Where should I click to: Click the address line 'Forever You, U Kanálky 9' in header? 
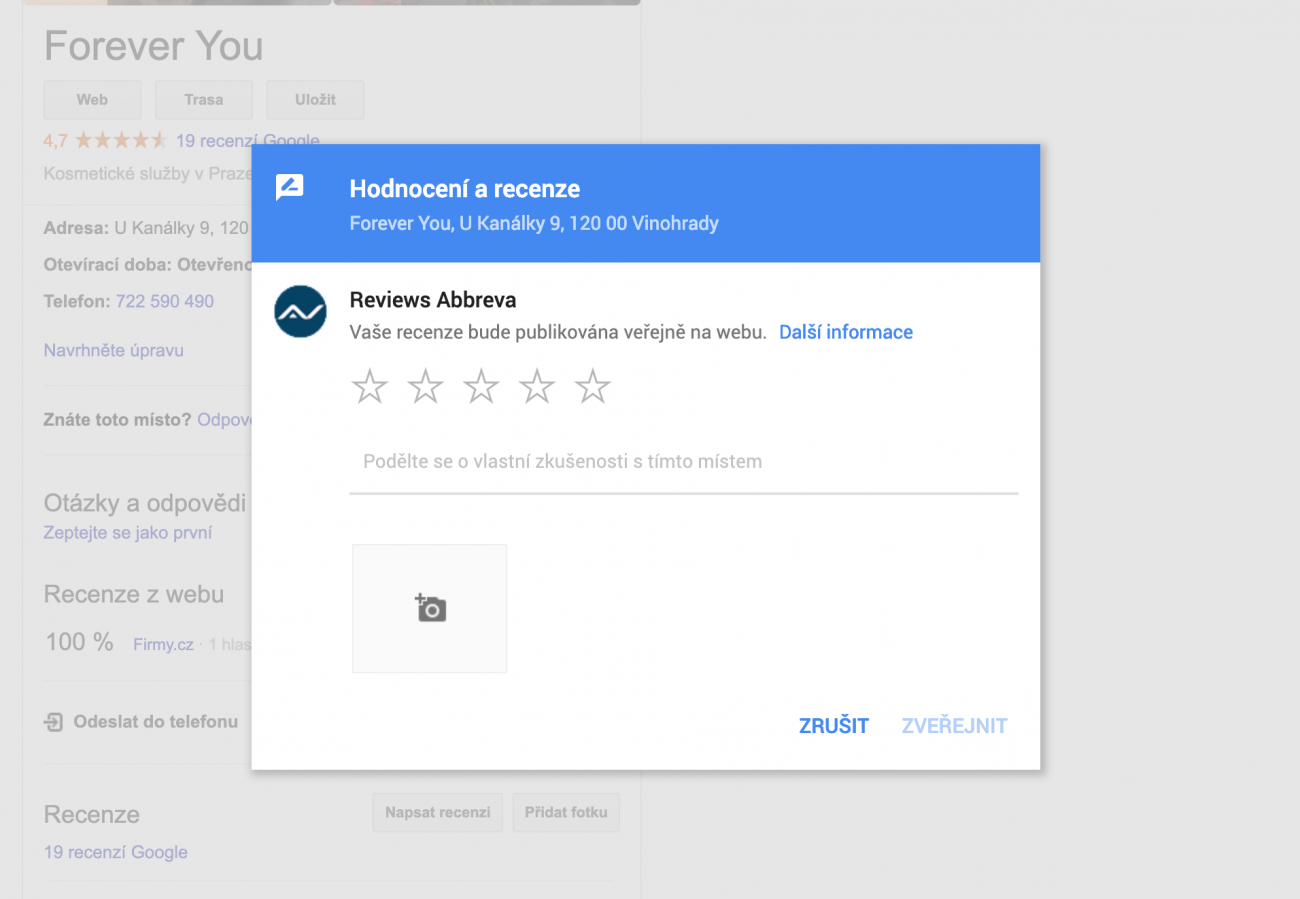(x=534, y=224)
